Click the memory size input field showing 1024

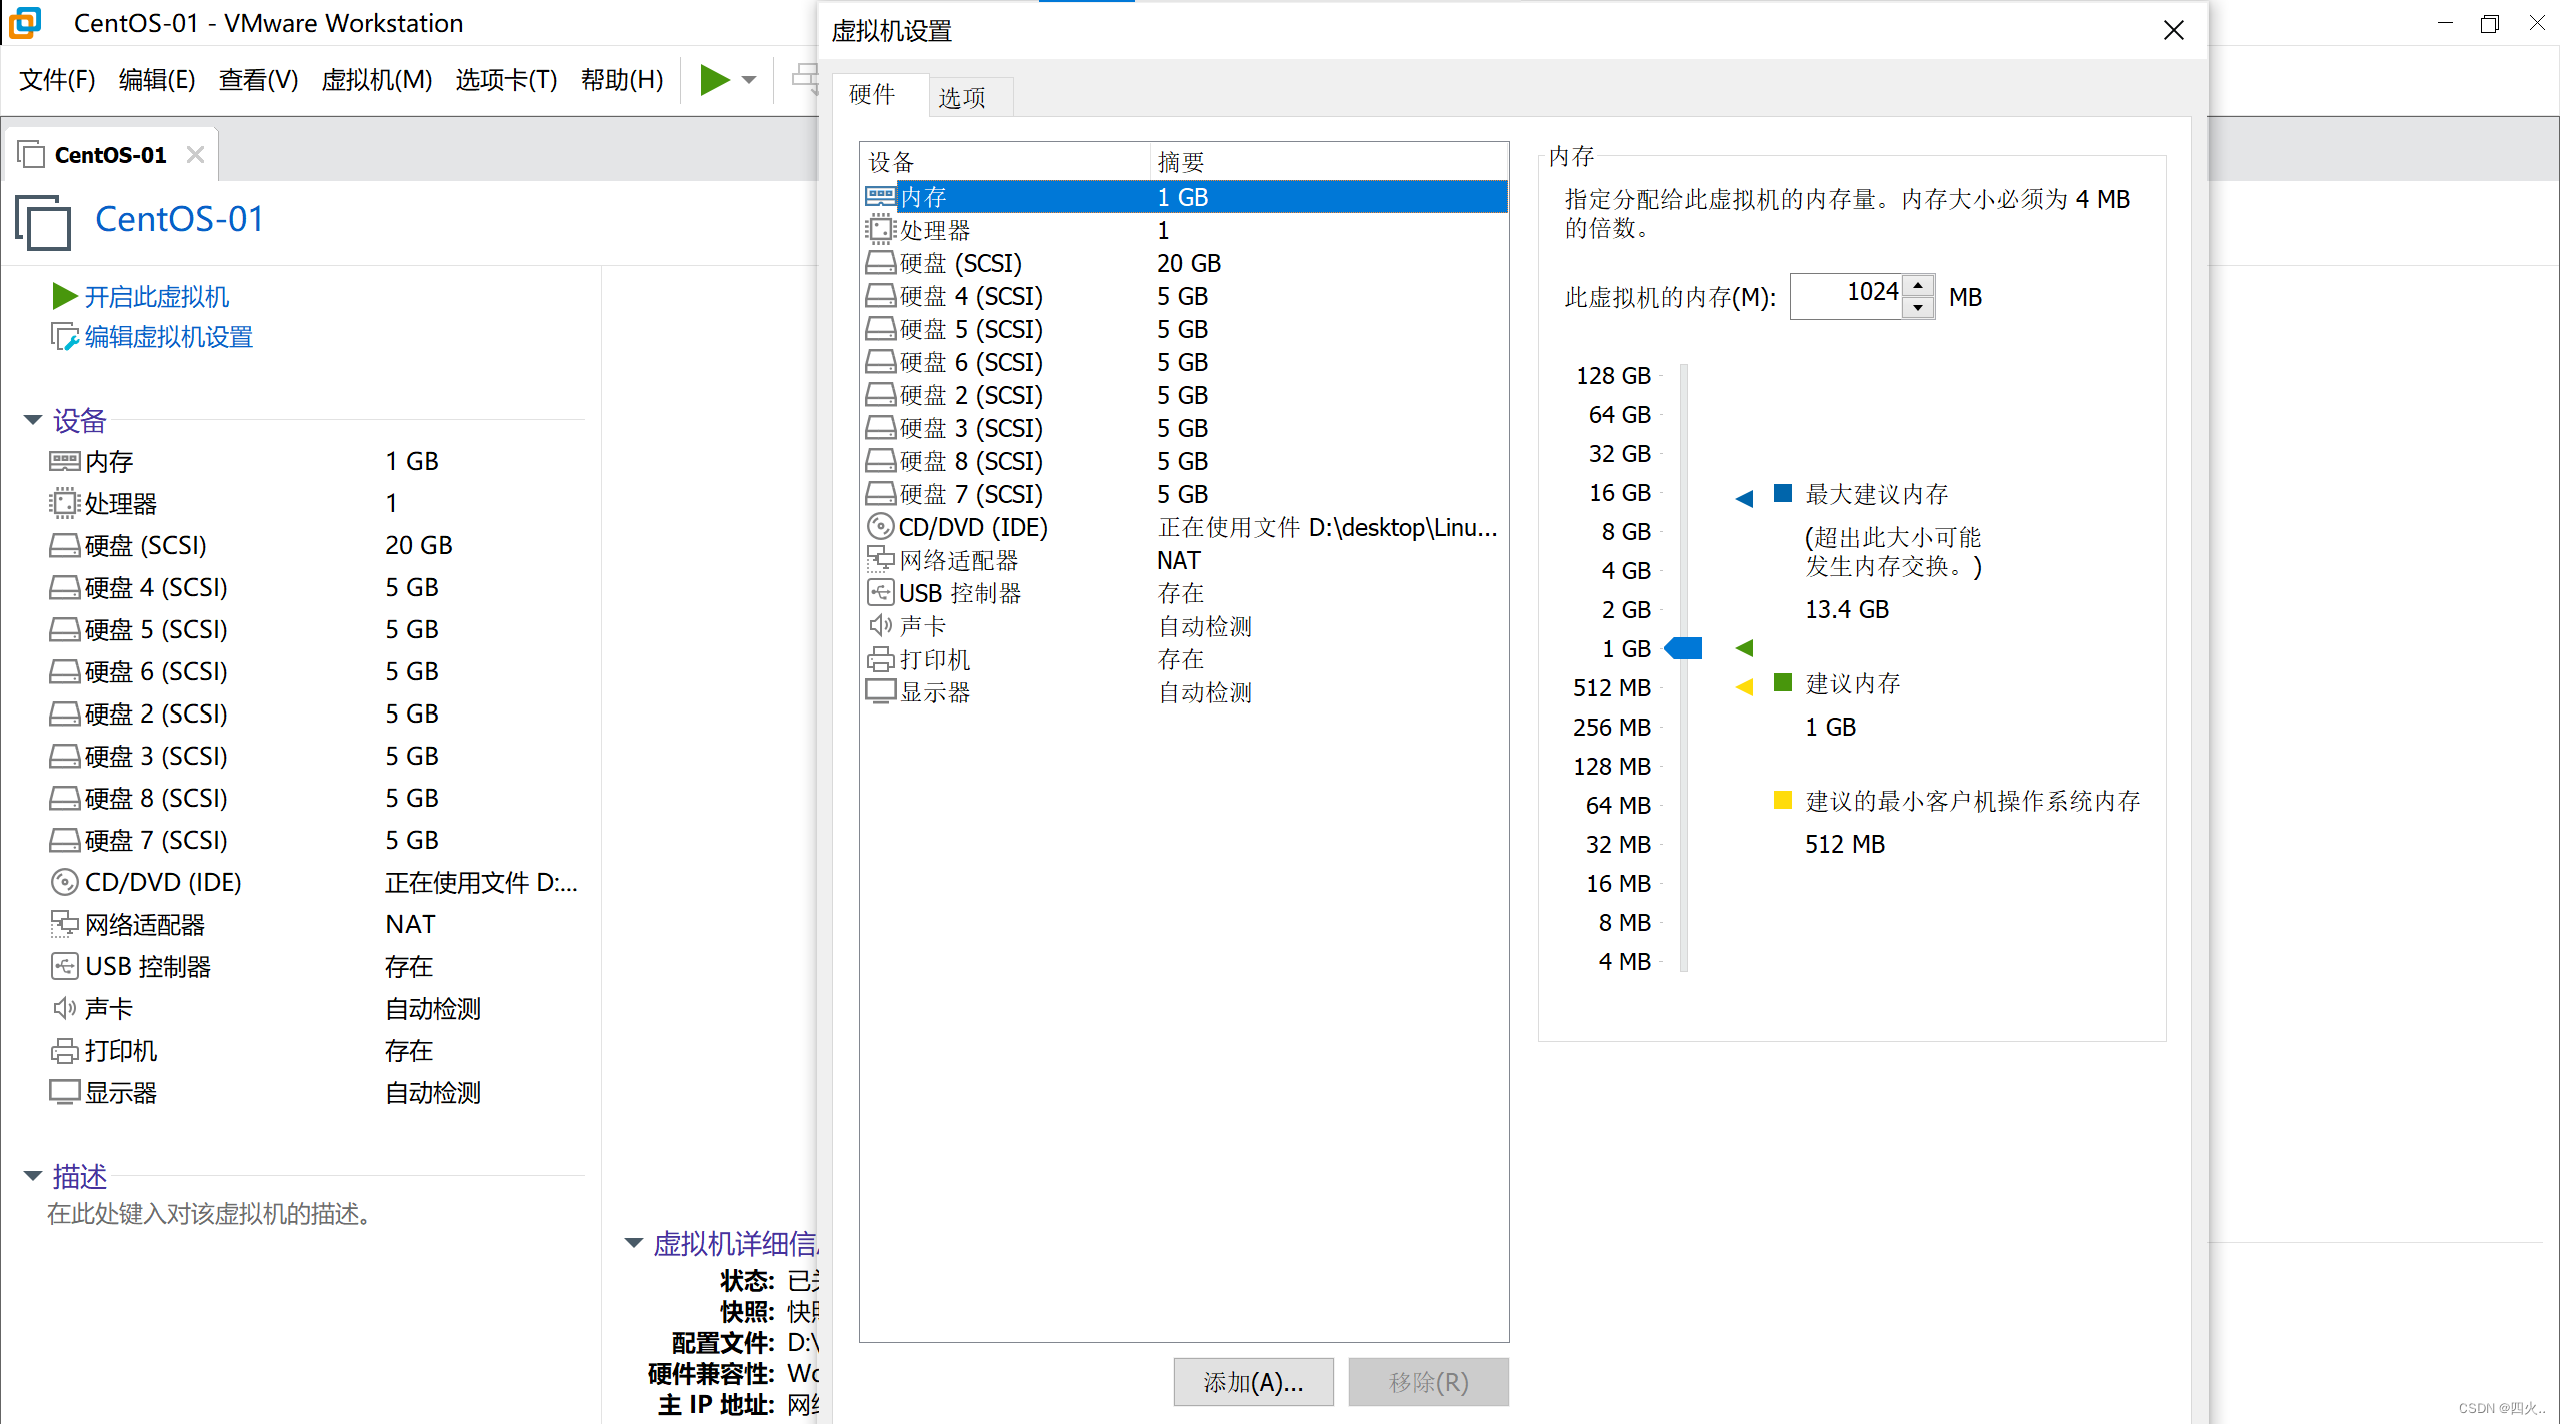coord(1846,296)
